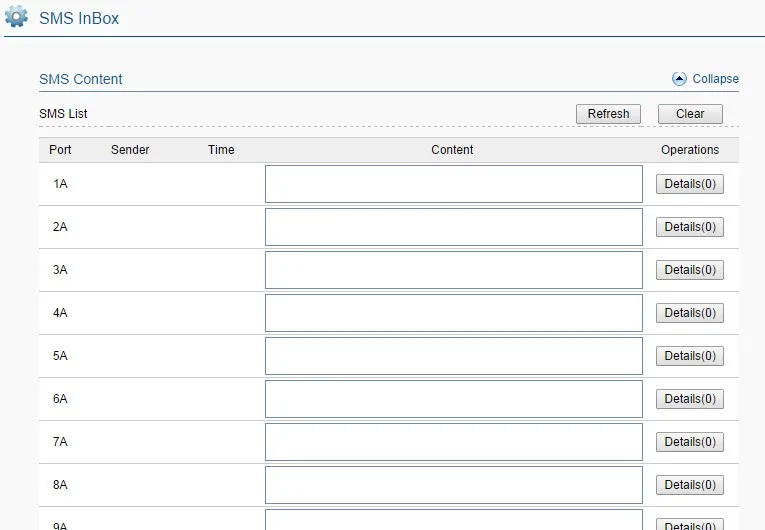
Task: Click the content box for port 8A
Action: pos(453,485)
